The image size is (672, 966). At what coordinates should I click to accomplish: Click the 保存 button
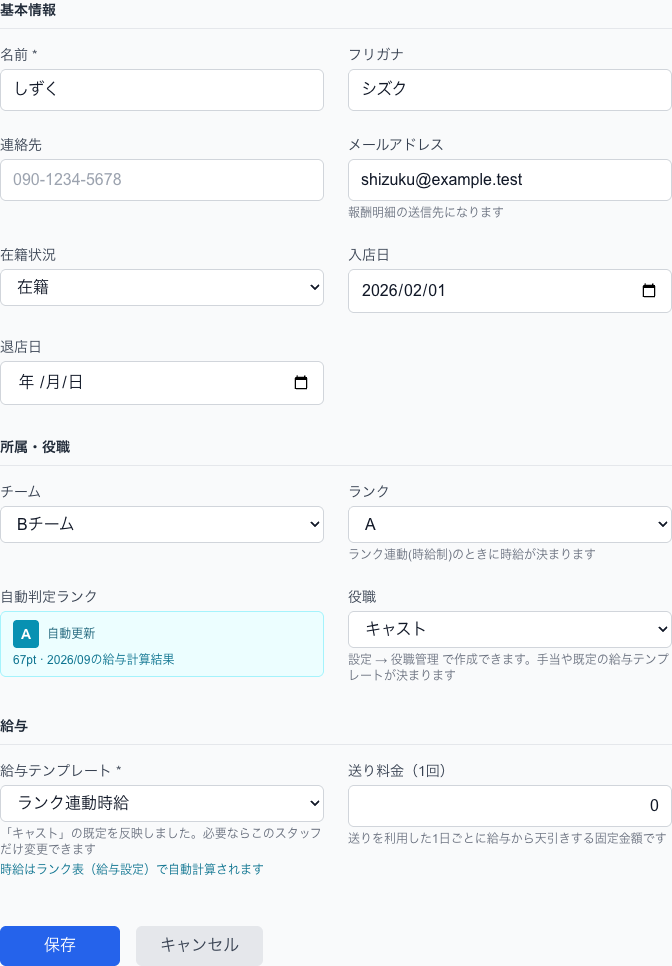click(60, 945)
